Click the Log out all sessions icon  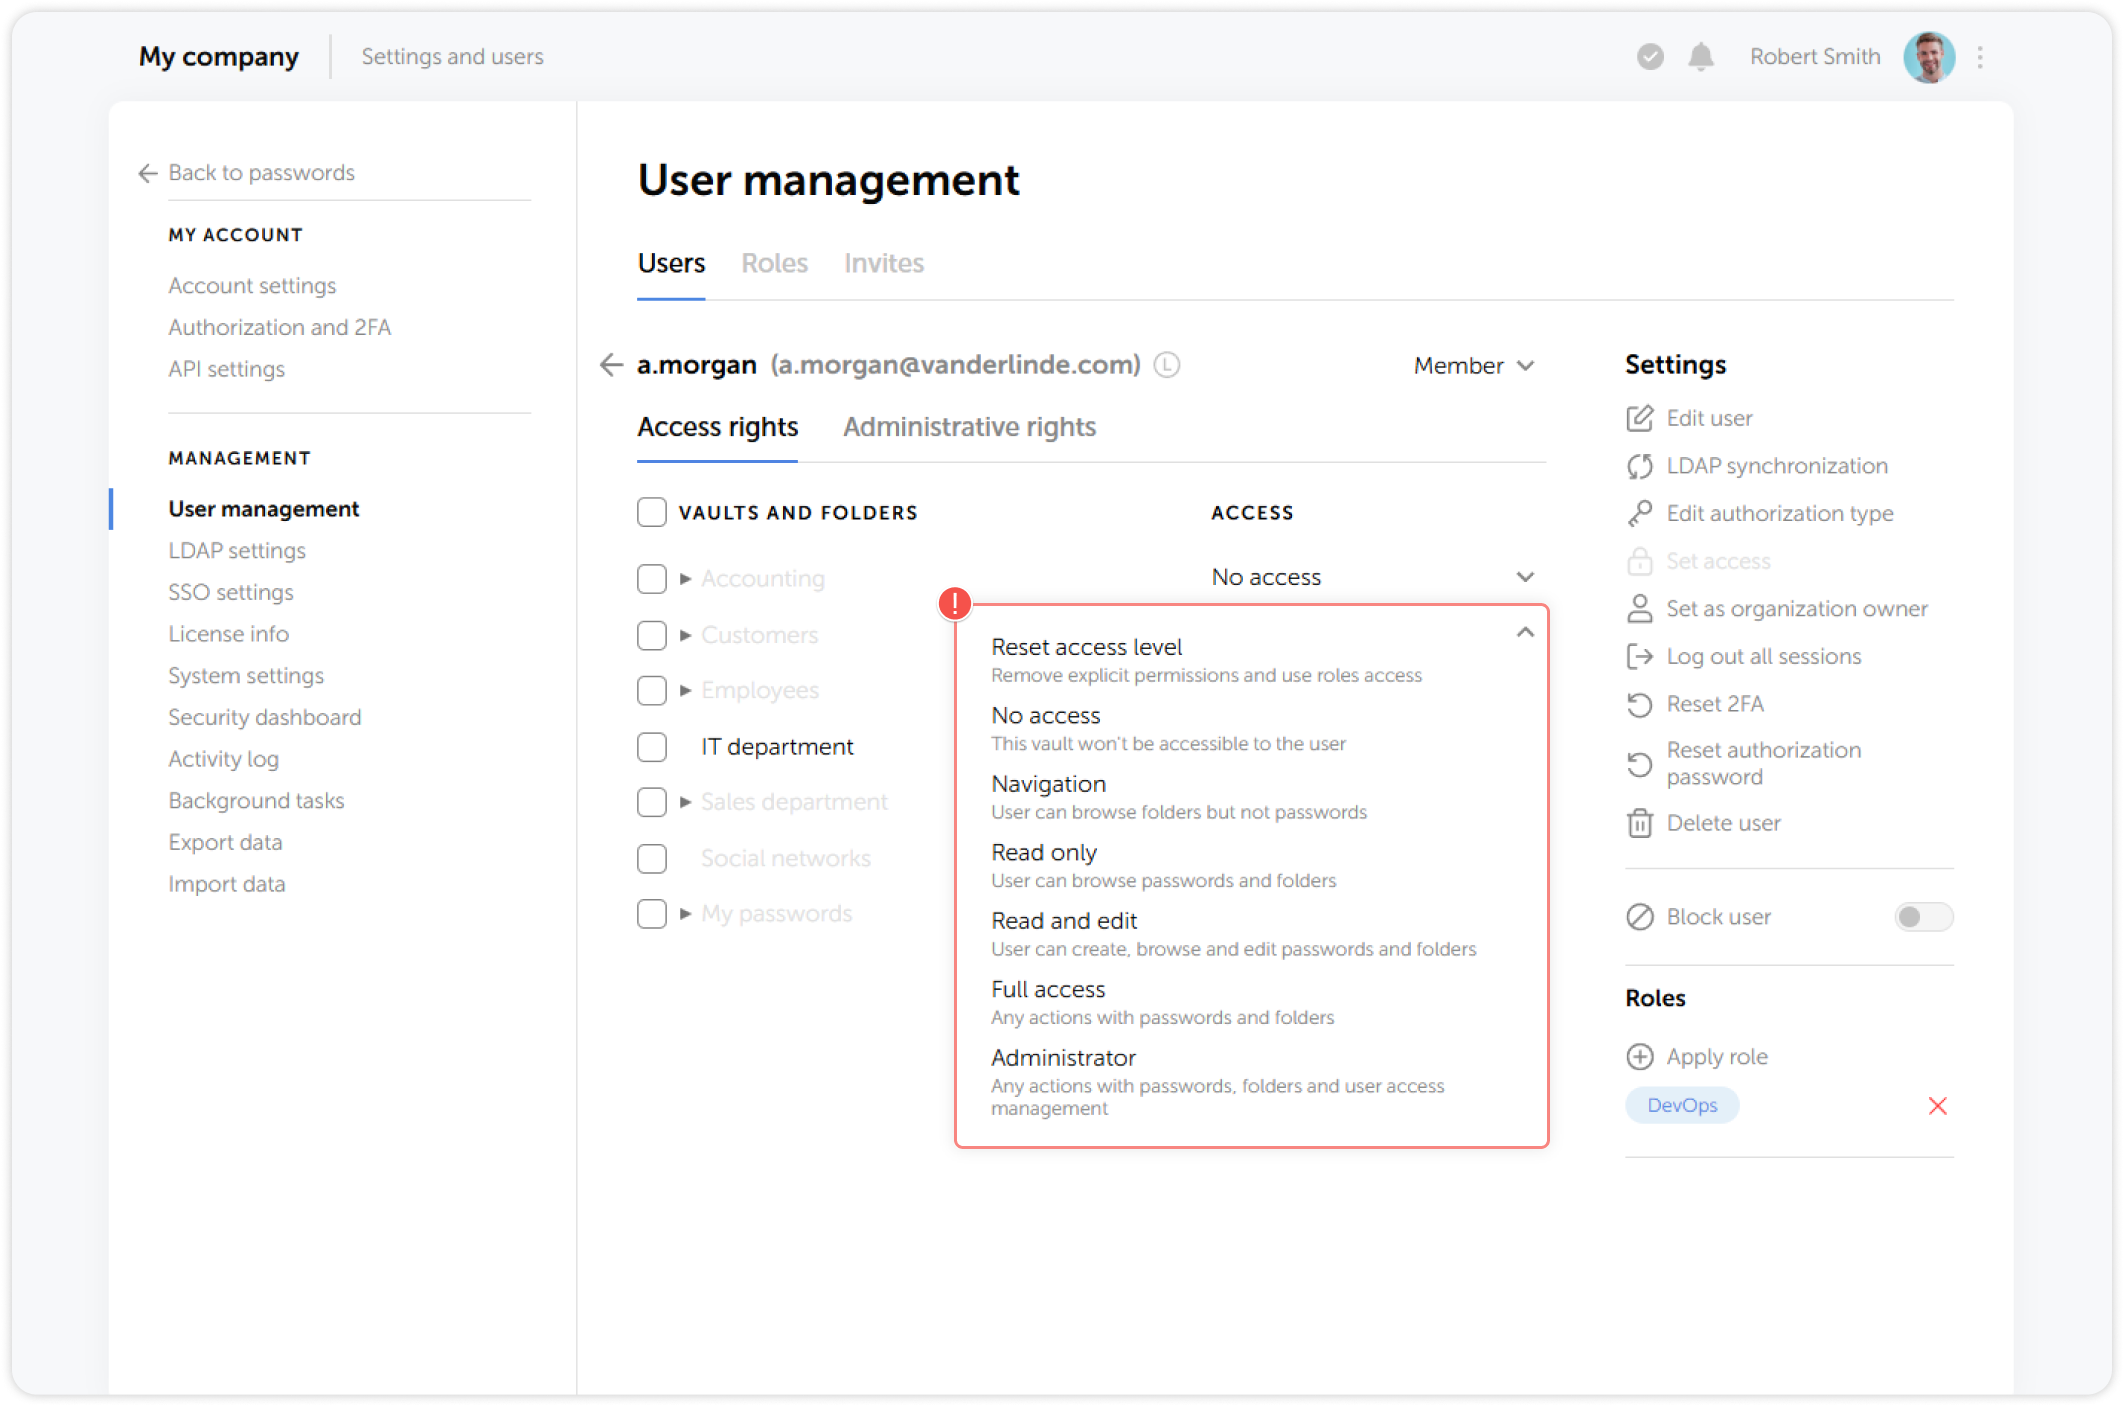click(x=1640, y=656)
